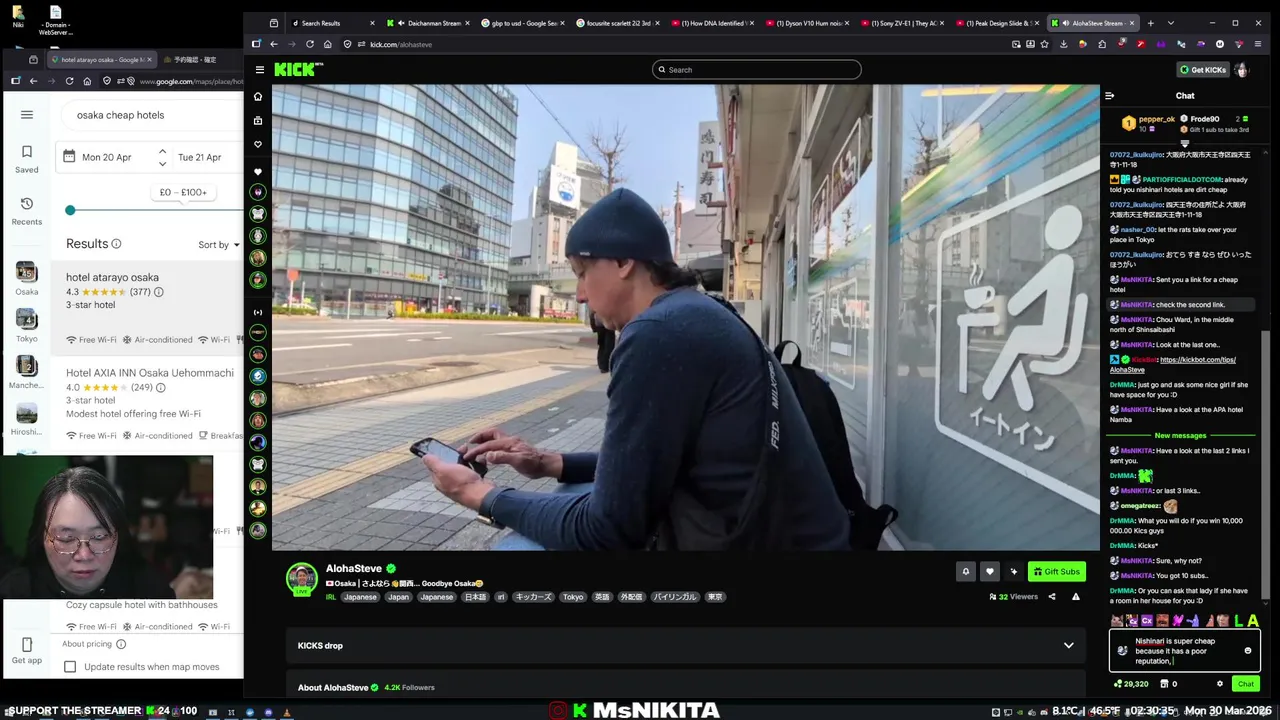Click the New messages divider in chat
The width and height of the screenshot is (1280, 720).
[x=1180, y=436]
